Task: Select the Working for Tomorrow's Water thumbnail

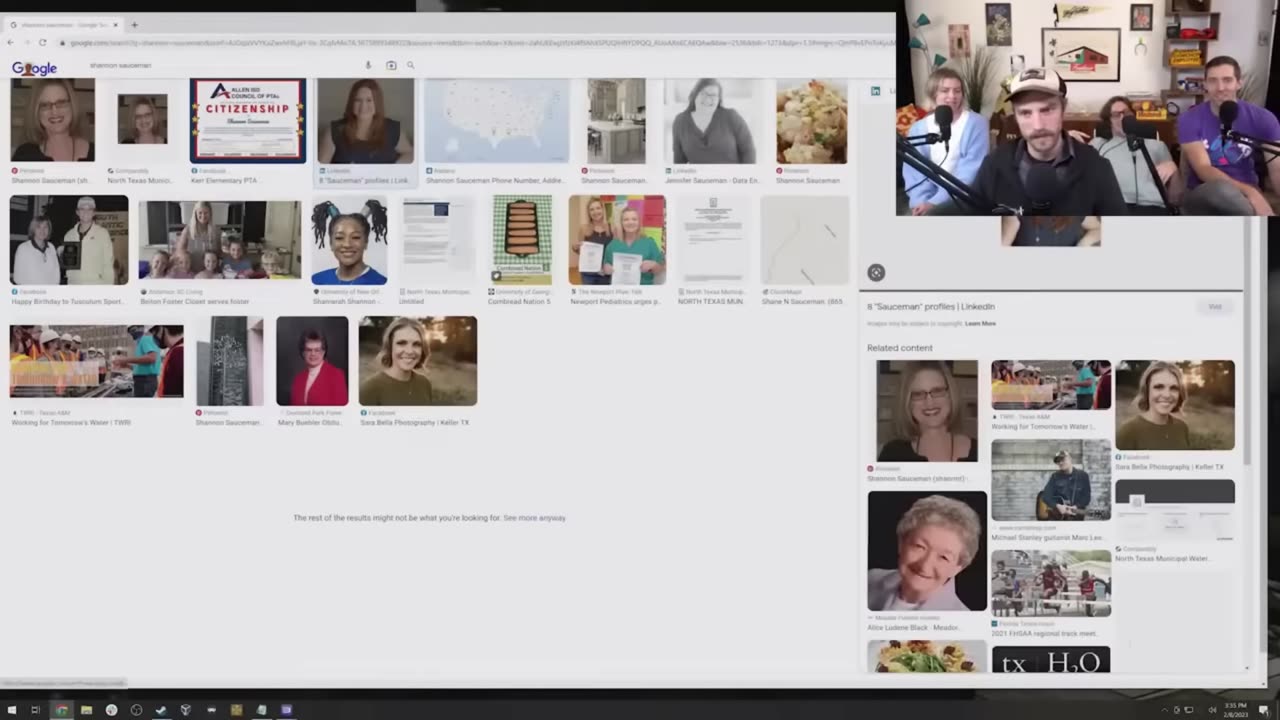Action: point(97,361)
